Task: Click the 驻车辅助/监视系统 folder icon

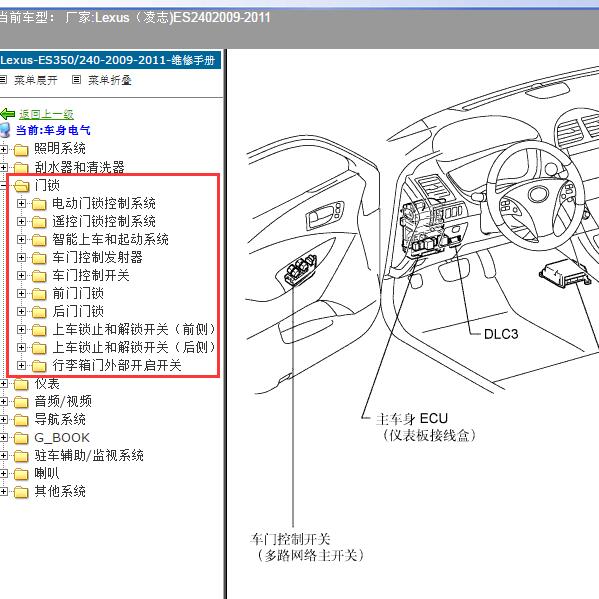Action: click(x=21, y=456)
